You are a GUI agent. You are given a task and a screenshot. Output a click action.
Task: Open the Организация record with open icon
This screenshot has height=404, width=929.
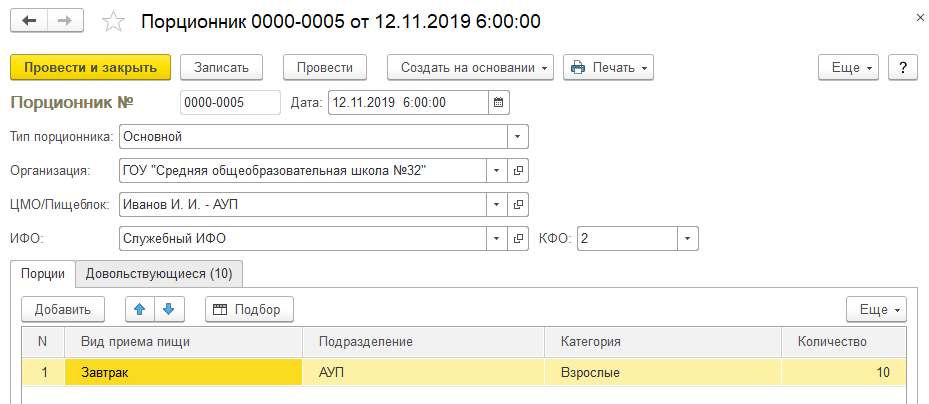pos(518,171)
